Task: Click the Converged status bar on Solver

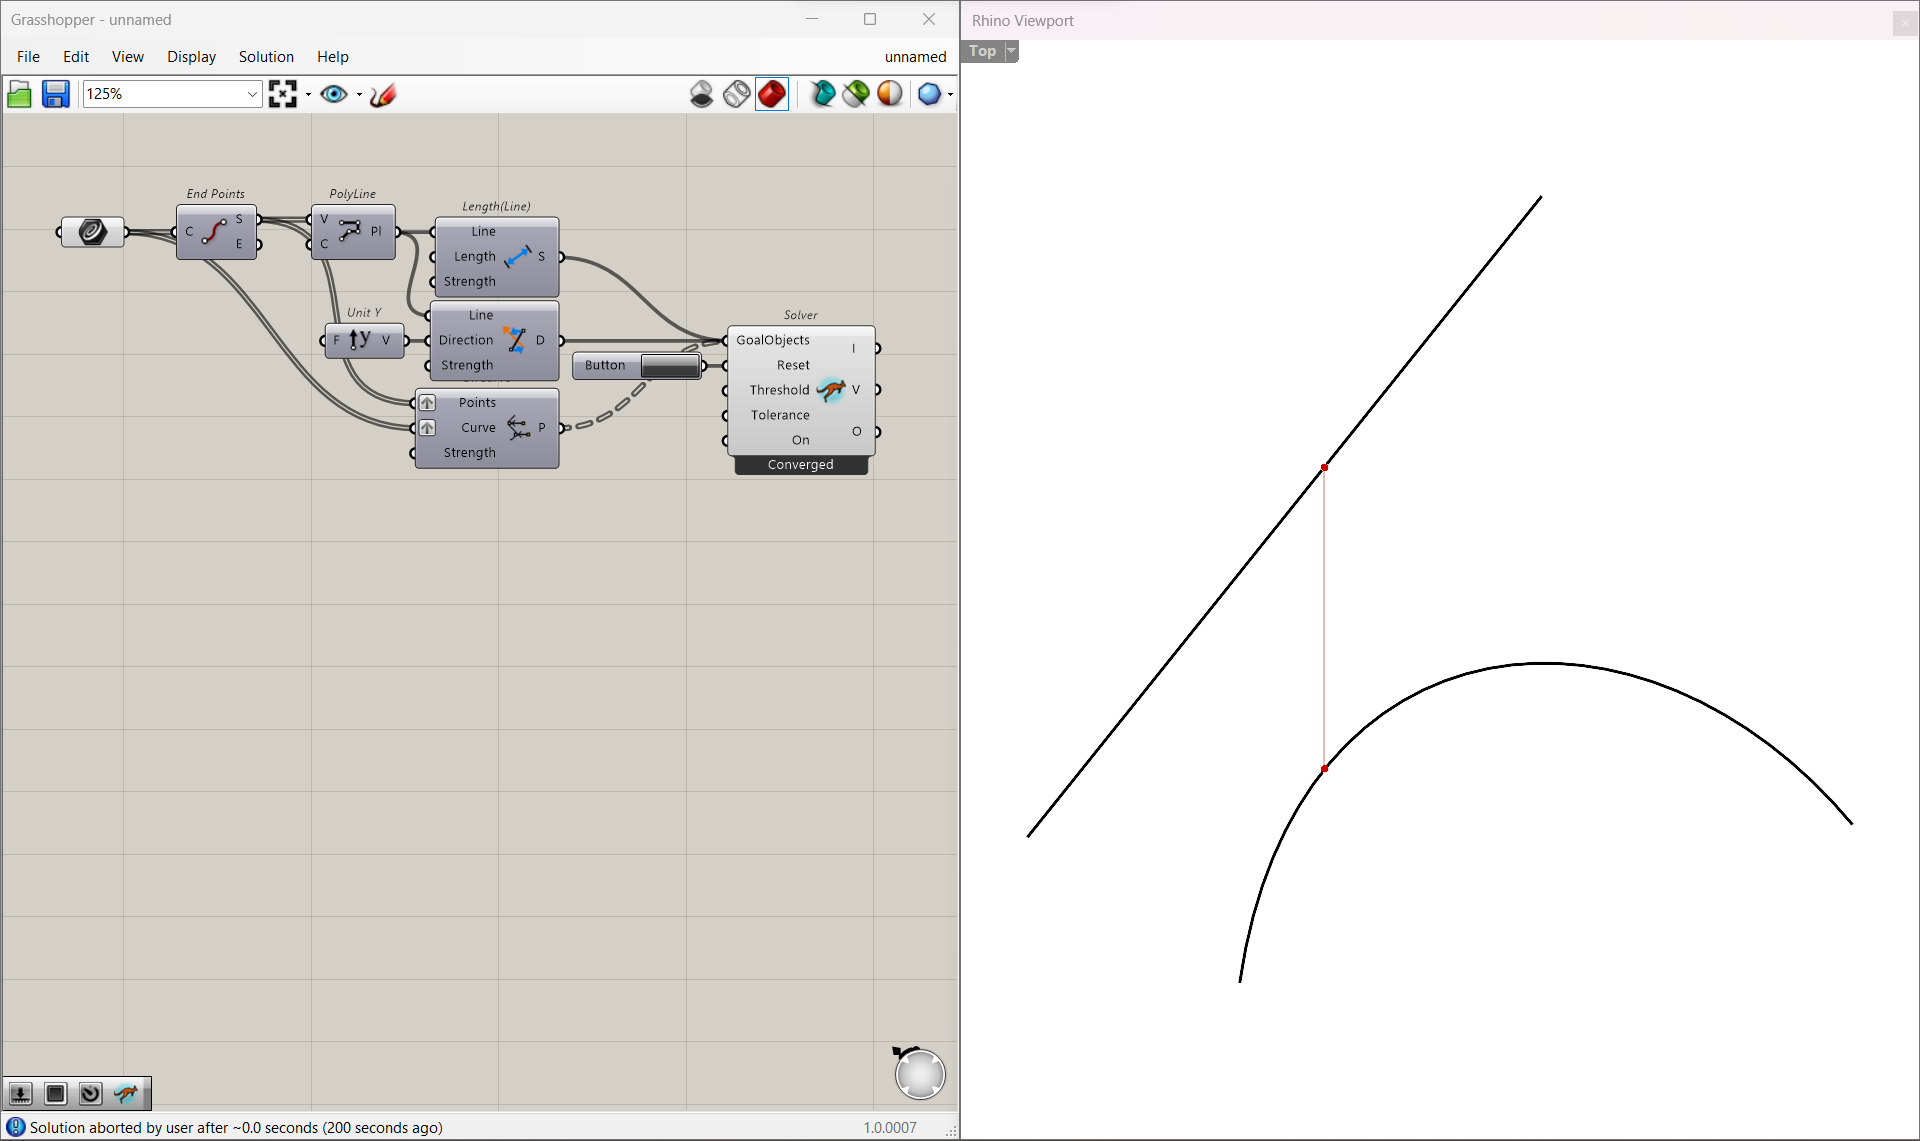Action: [801, 465]
